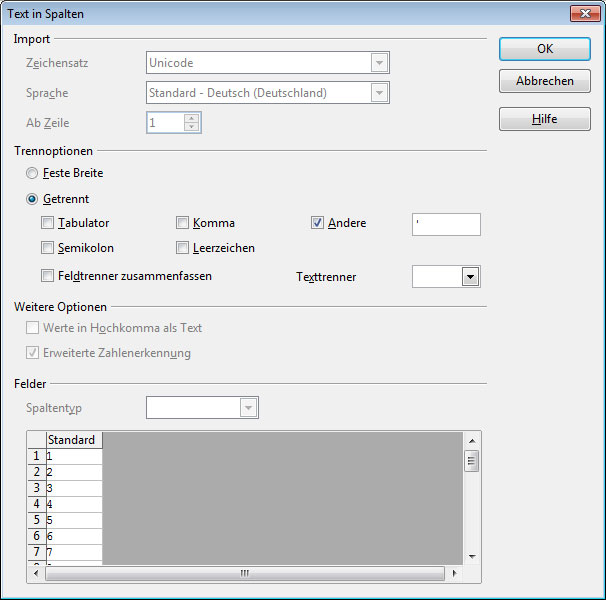Viewport: 606px width, 600px height.
Task: Open Hilfe for this dialog
Action: coord(544,119)
